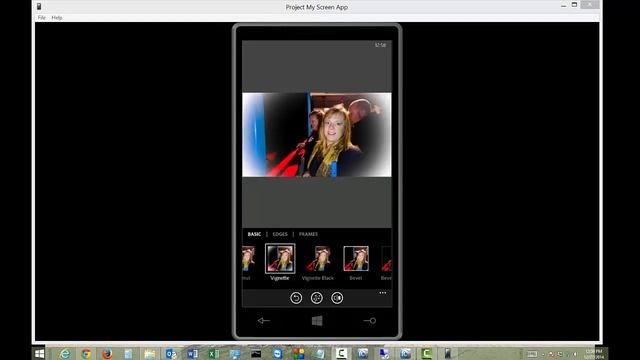The height and width of the screenshot is (360, 640).
Task: Select the Bevel effect thumbnail
Action: click(356, 258)
